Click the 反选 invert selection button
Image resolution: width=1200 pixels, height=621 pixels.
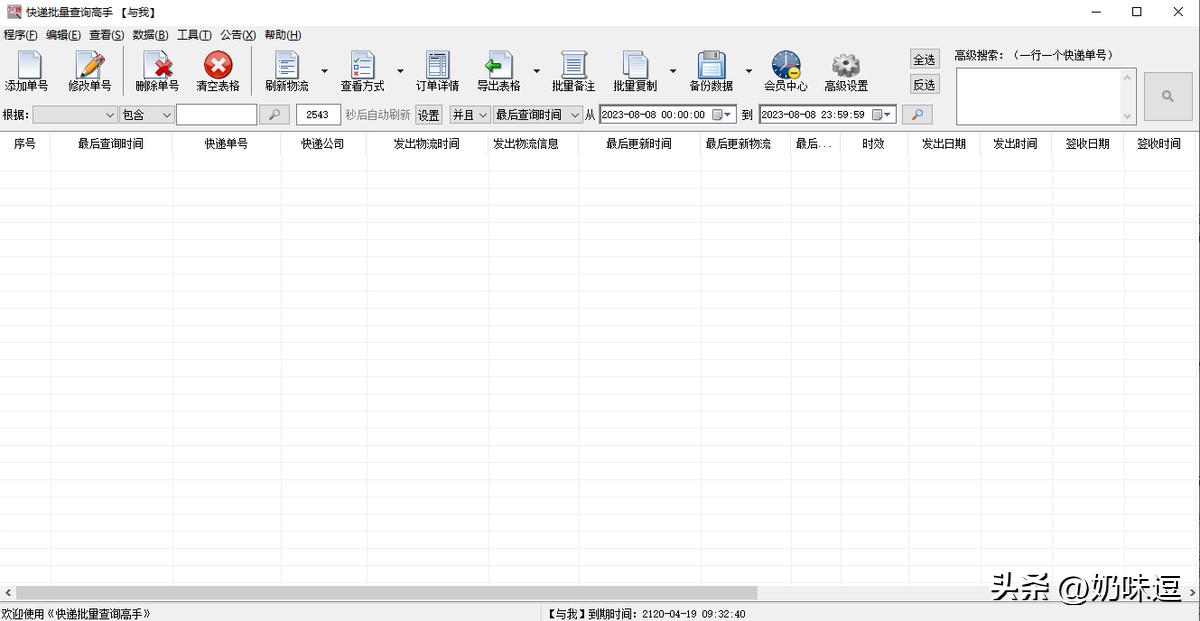coord(925,85)
